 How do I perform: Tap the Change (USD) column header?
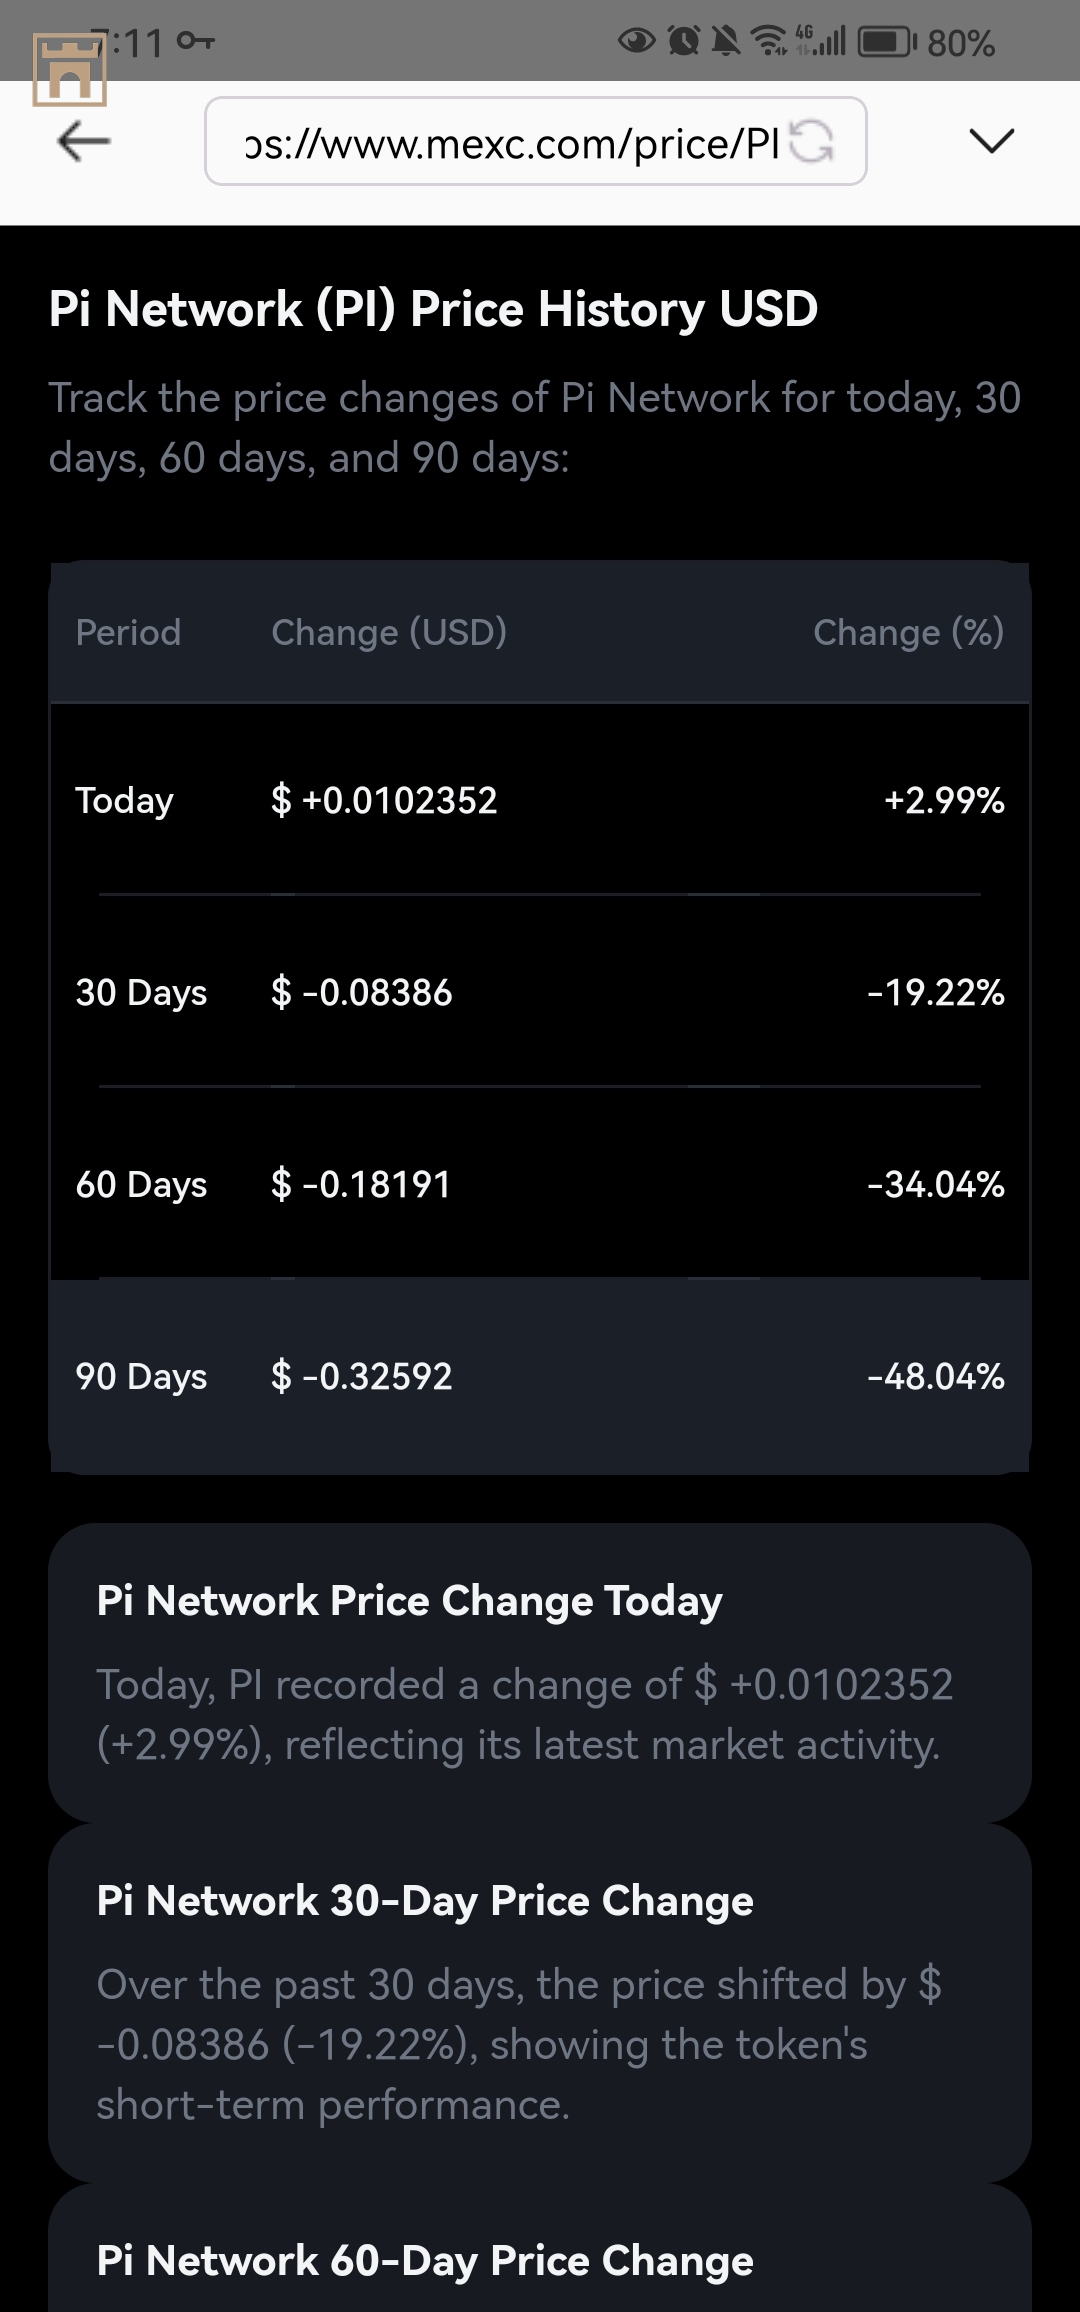pos(389,632)
